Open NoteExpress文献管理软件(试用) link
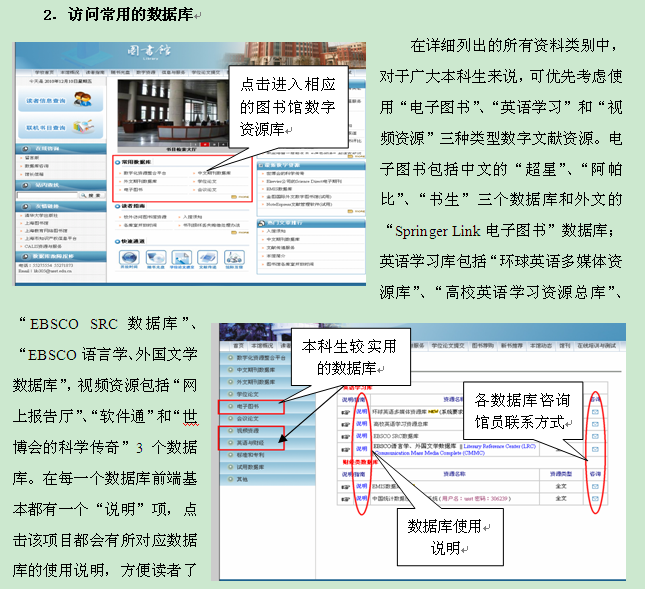Viewport: 645px width, 589px height. pyautogui.click(x=299, y=204)
